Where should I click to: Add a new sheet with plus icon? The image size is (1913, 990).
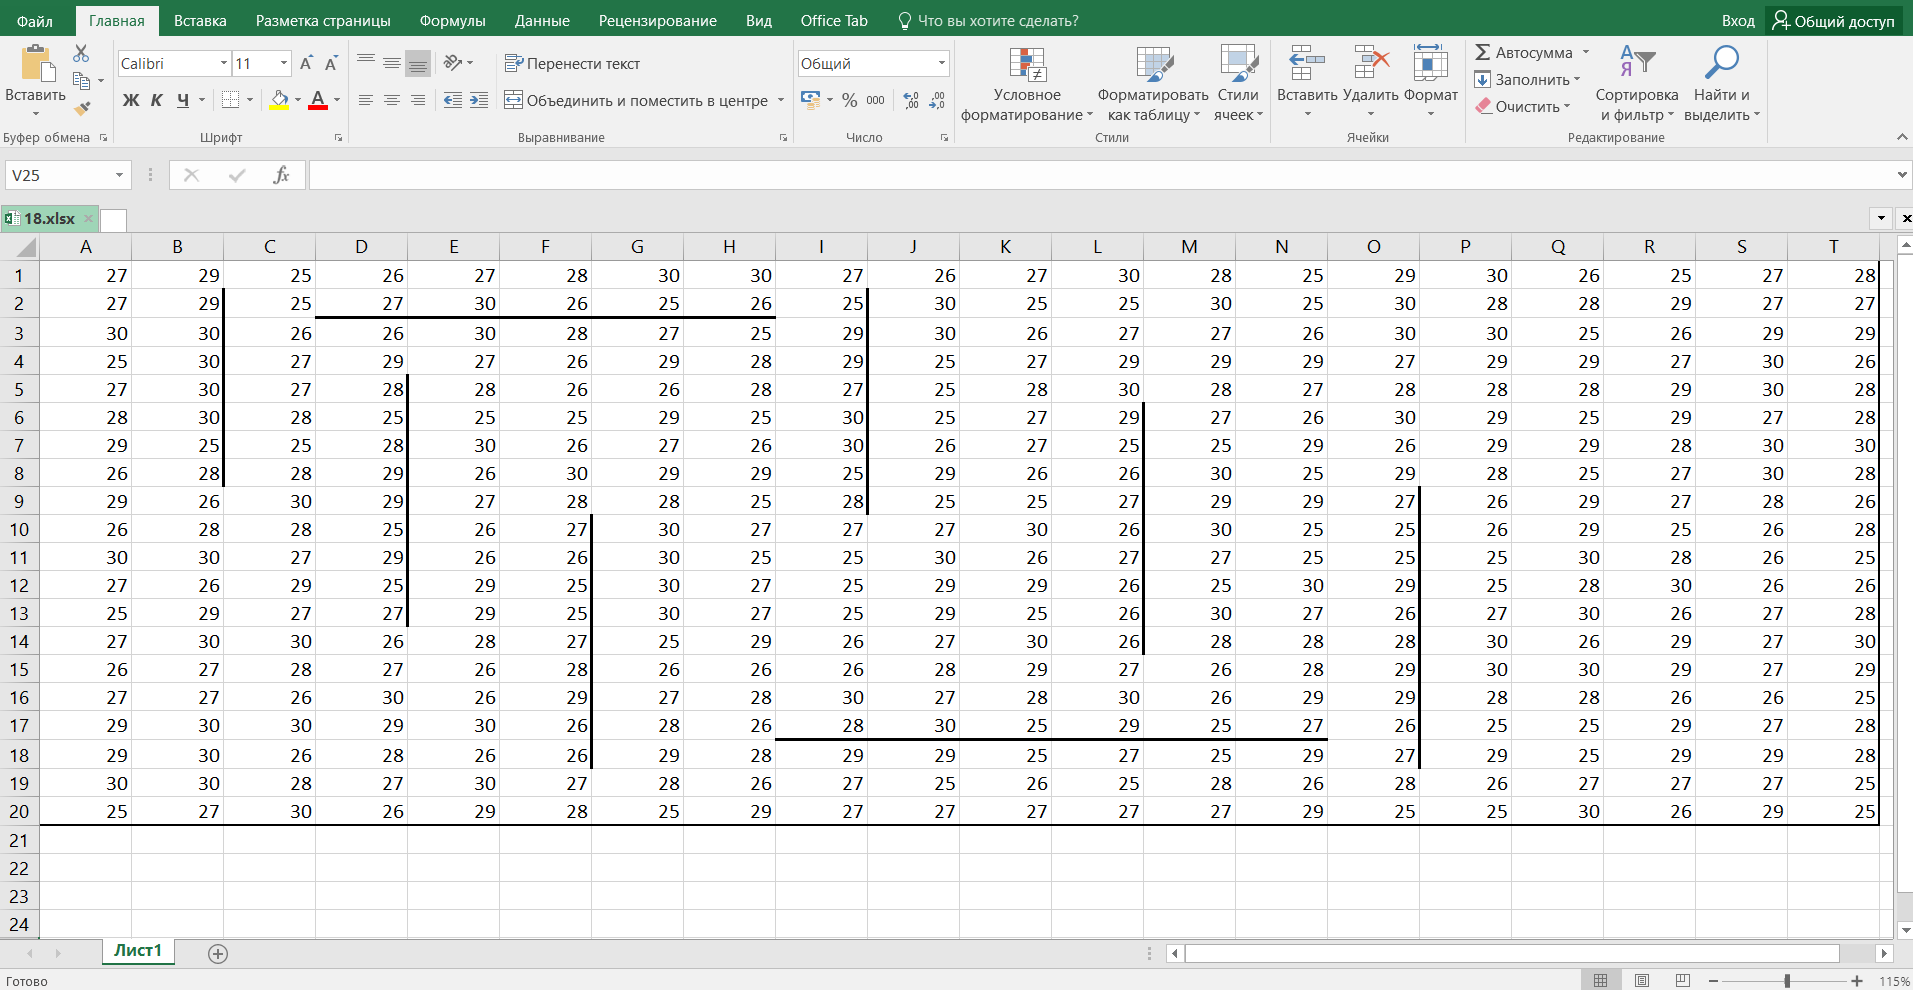(218, 954)
